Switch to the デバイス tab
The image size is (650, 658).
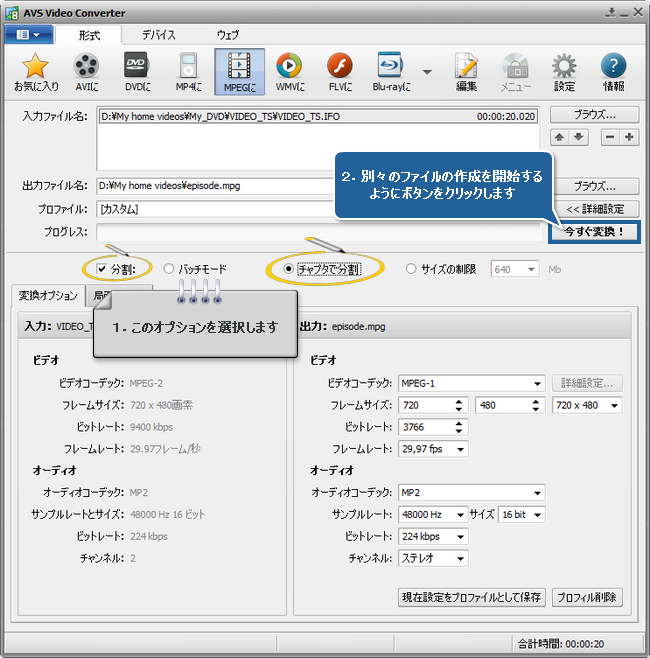pyautogui.click(x=159, y=35)
